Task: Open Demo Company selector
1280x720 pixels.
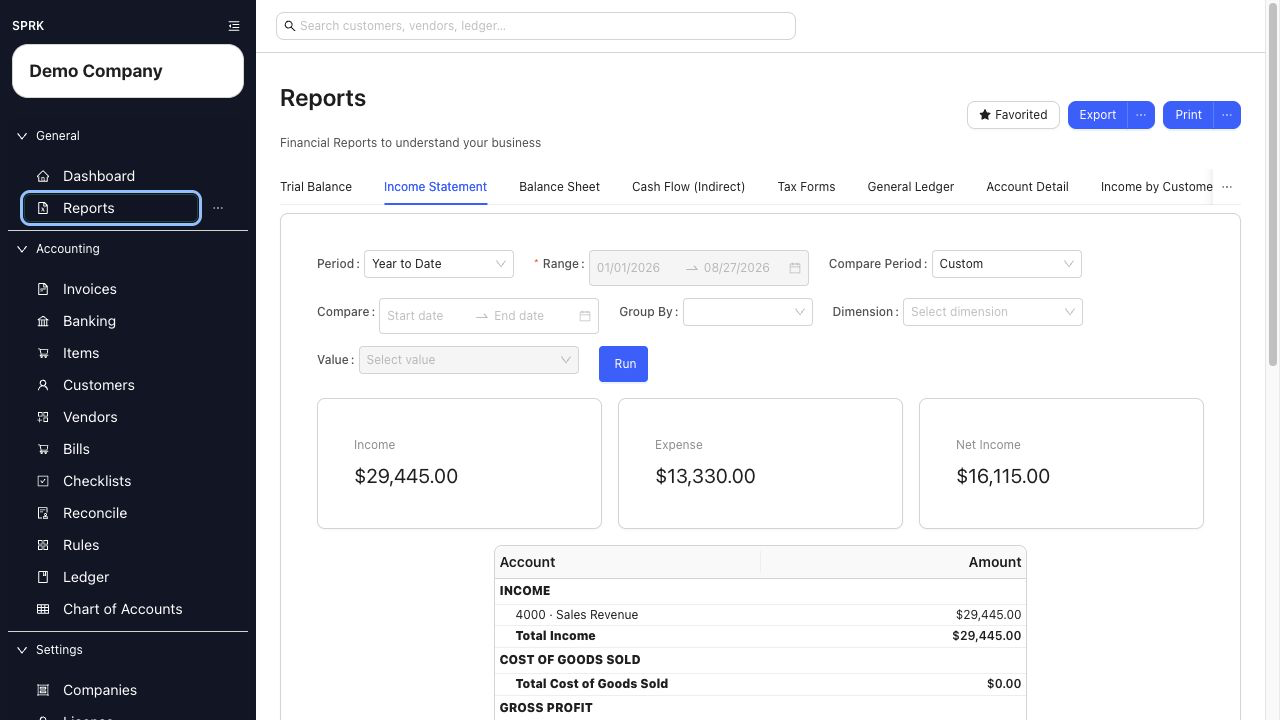Action: coord(128,71)
